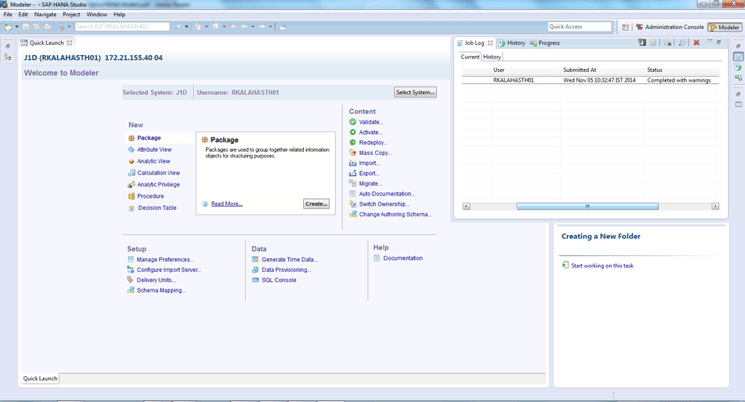Select Analytic Privilege under New
Viewport: 745px width, 402px height.
click(158, 184)
